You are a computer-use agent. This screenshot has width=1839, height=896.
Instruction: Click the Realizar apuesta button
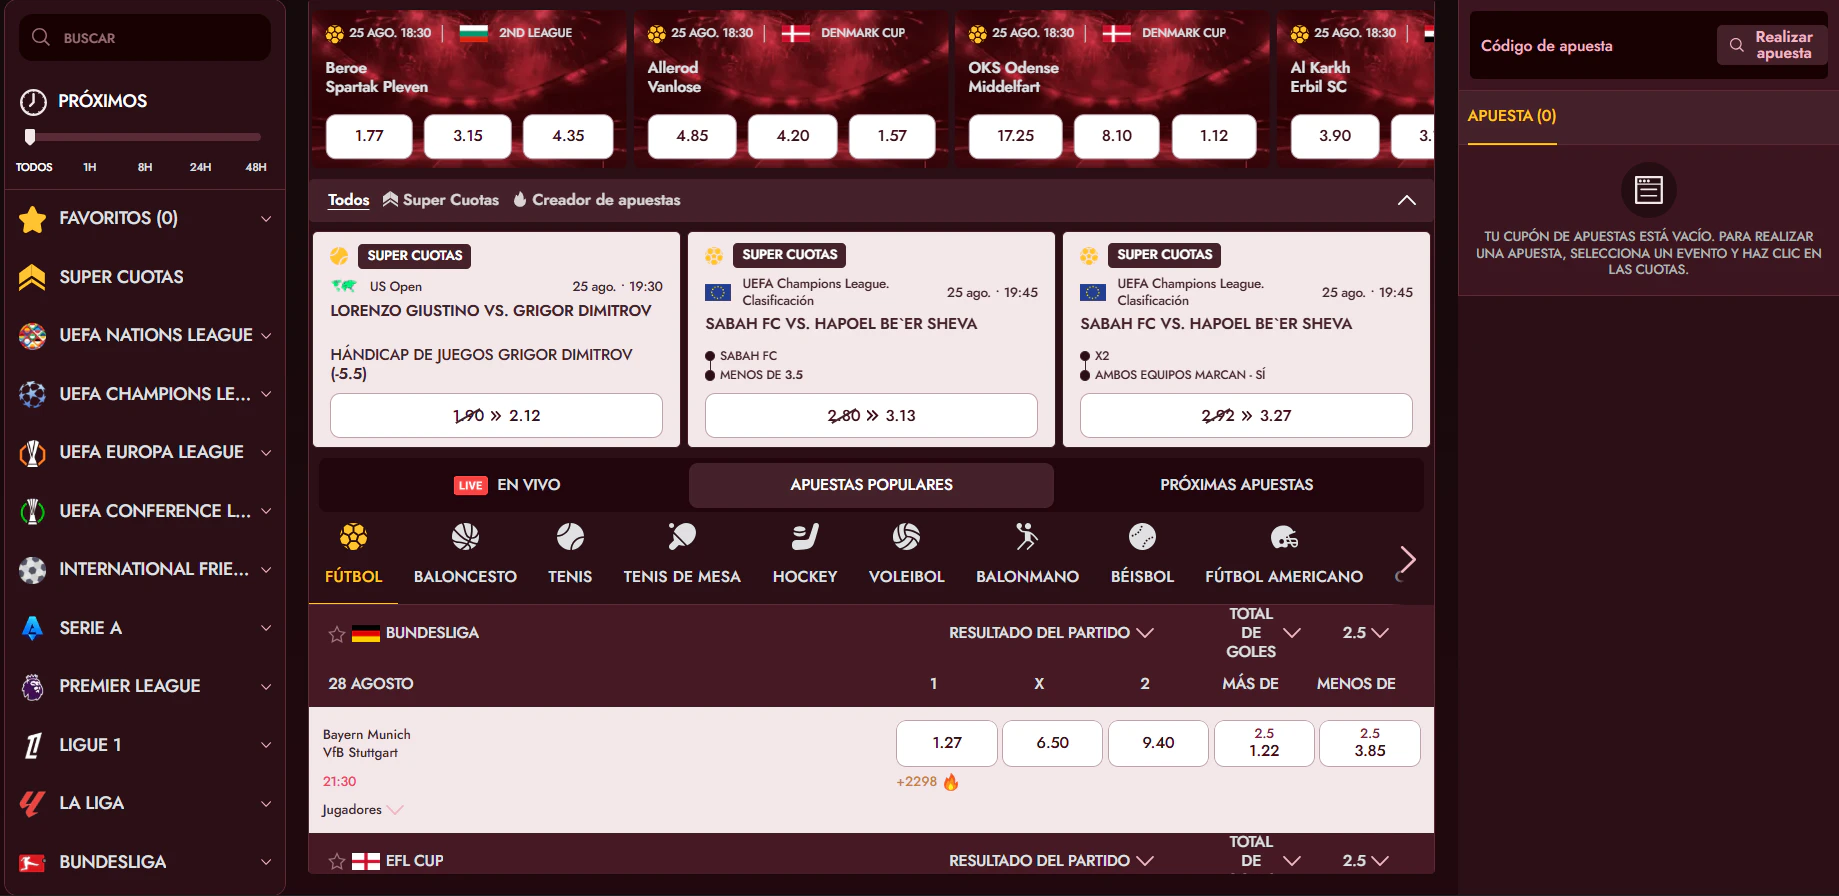(1772, 45)
